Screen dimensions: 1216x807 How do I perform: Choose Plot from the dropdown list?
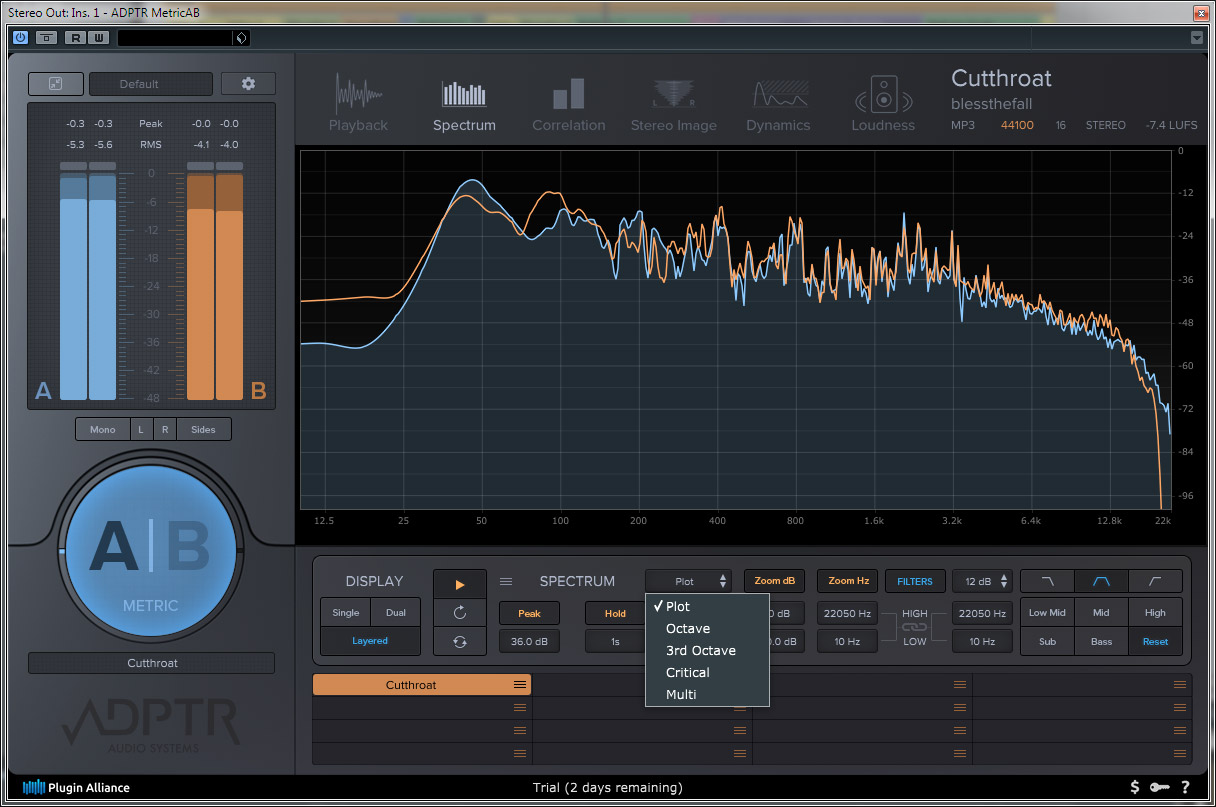[x=707, y=606]
